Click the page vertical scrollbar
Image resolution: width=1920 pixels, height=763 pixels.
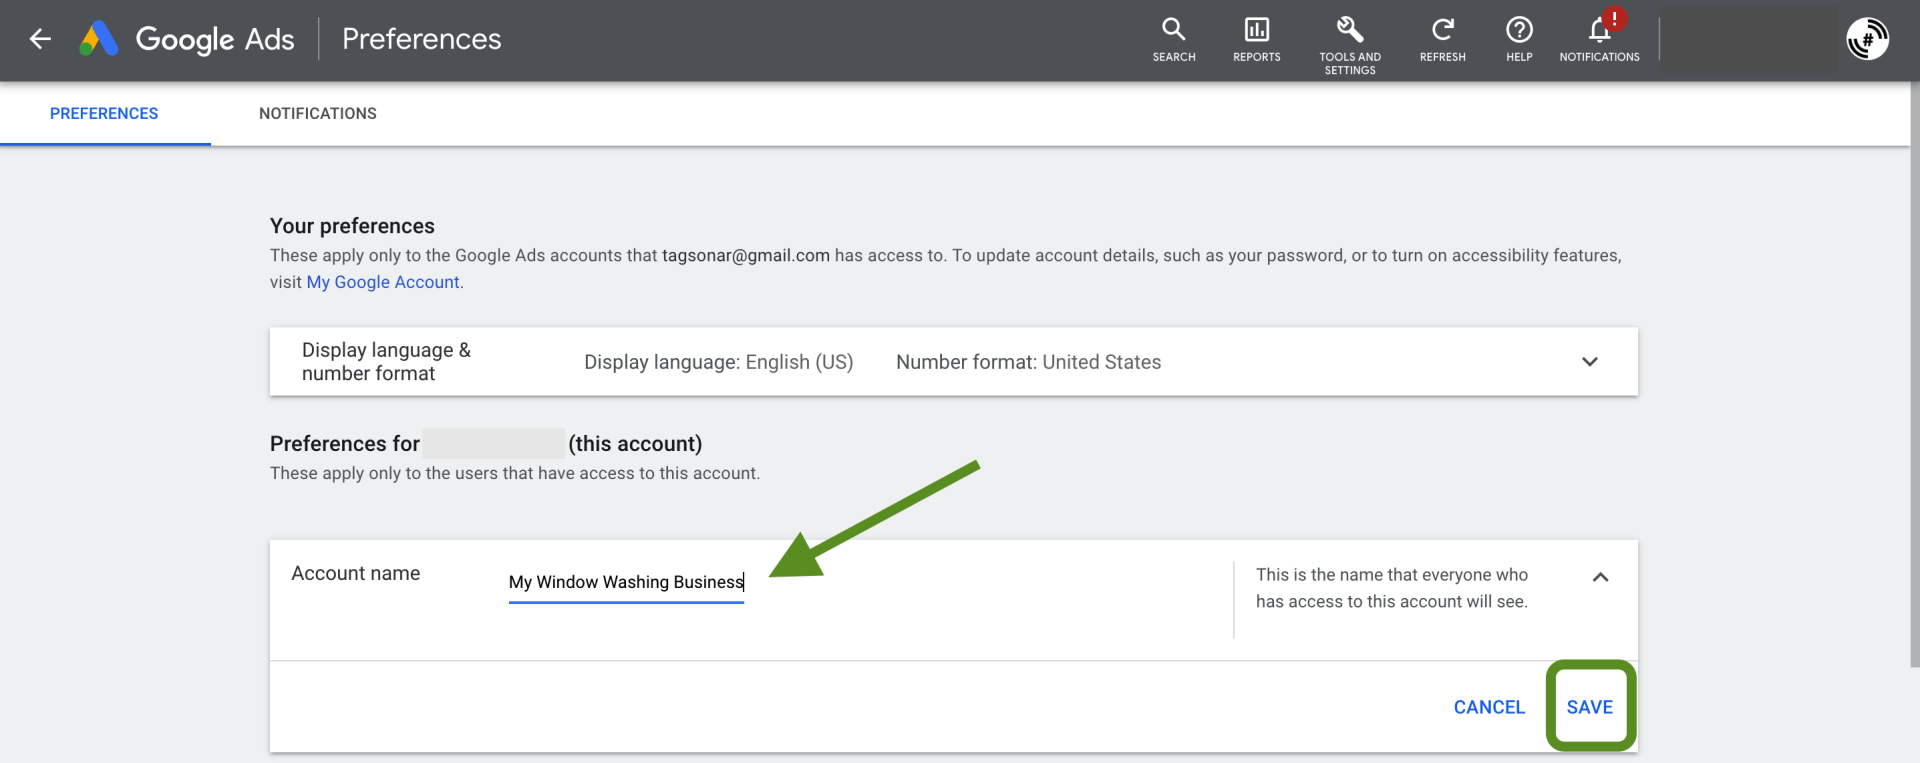click(x=1914, y=375)
